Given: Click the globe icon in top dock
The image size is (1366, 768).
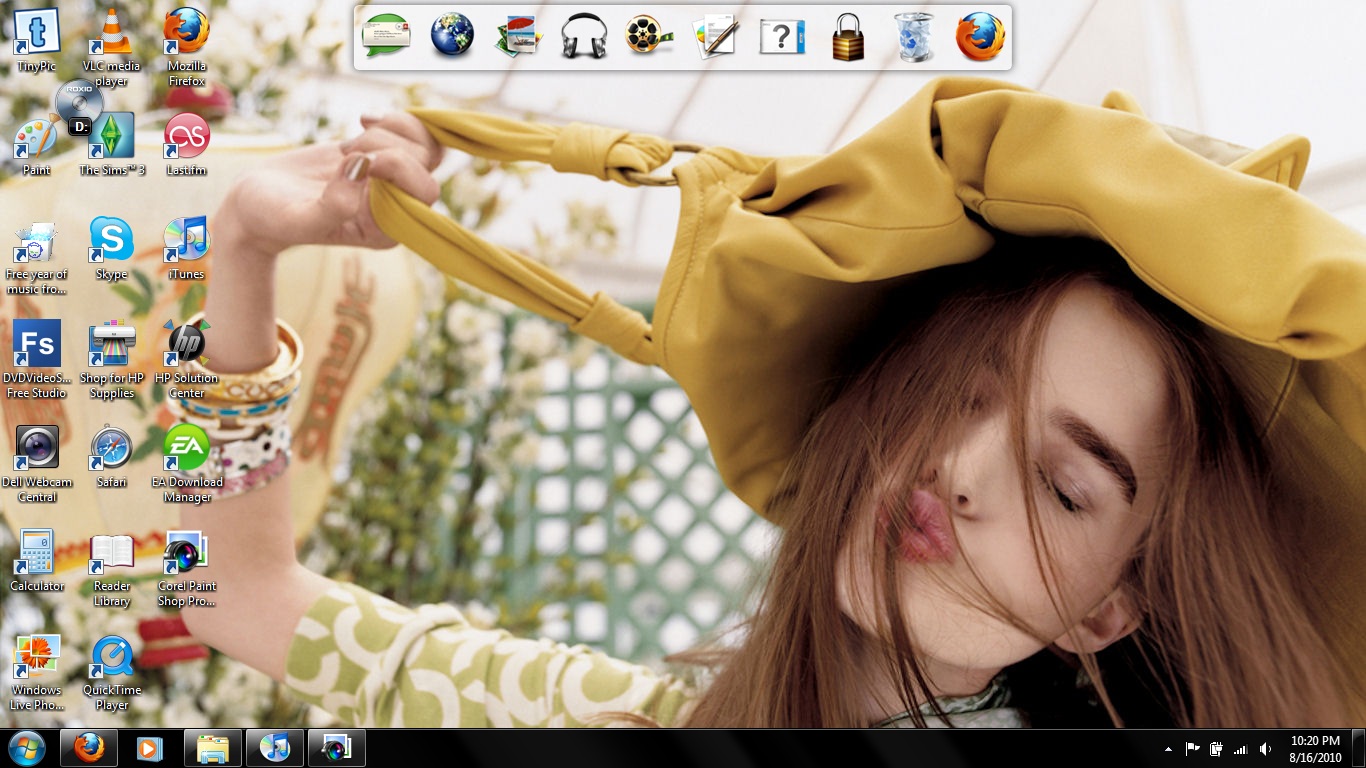Looking at the screenshot, I should [452, 37].
